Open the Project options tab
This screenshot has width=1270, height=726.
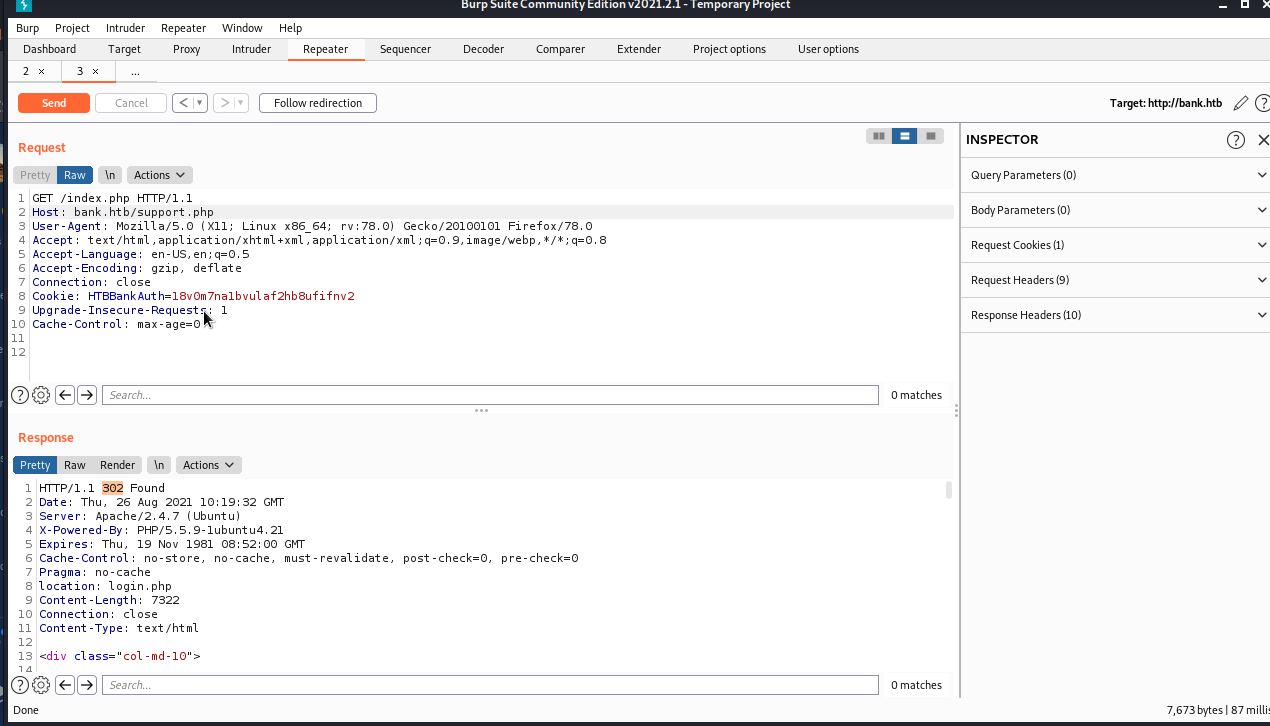(x=729, y=49)
